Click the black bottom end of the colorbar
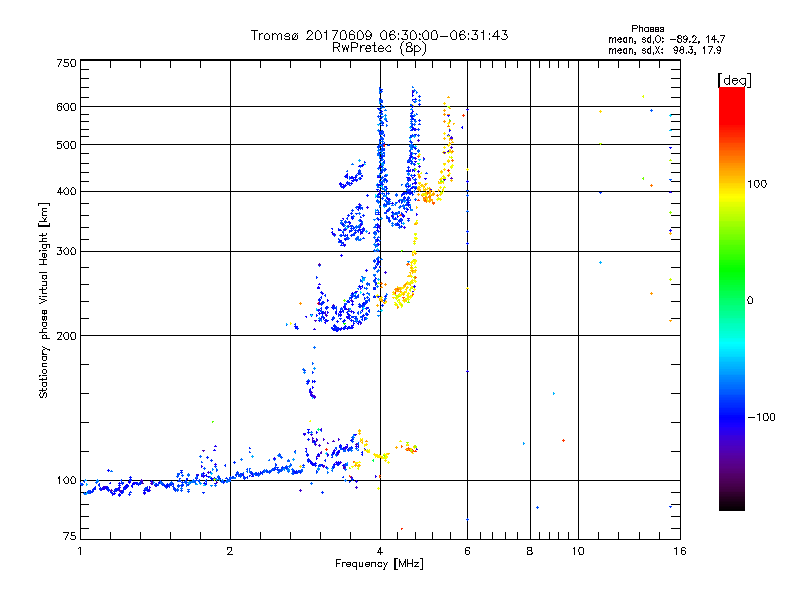 731,505
